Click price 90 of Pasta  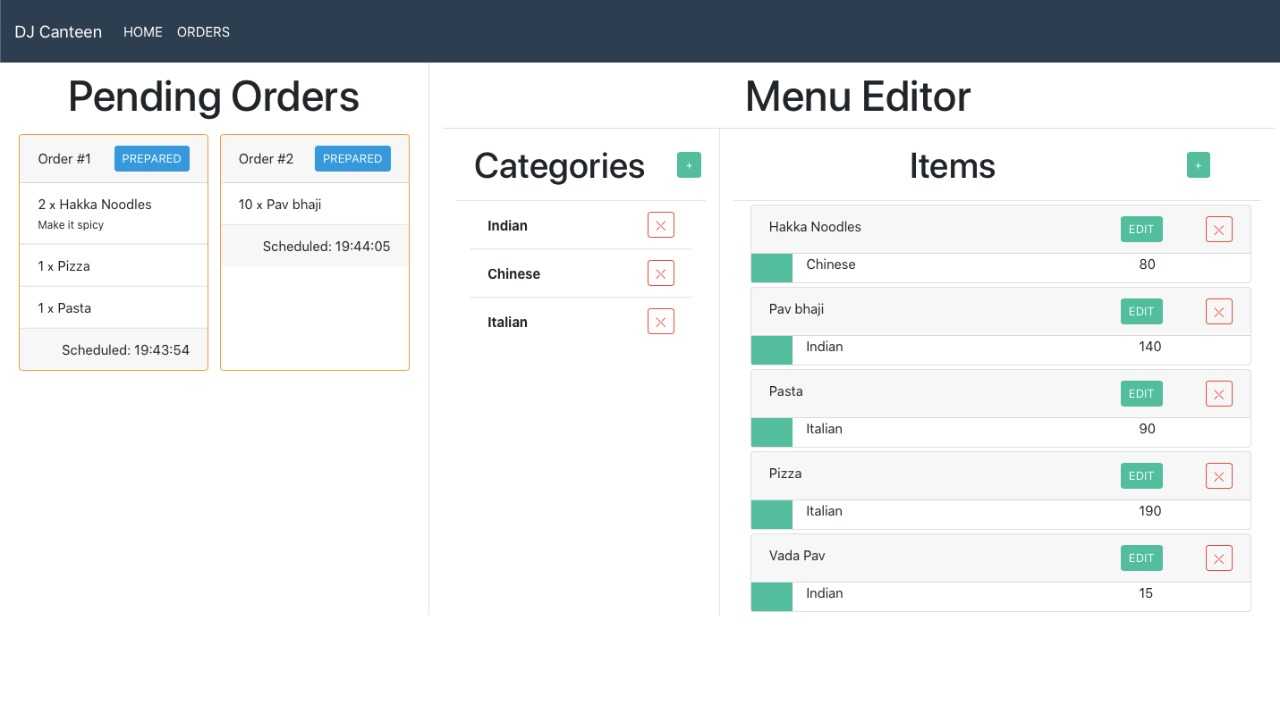(x=1147, y=429)
